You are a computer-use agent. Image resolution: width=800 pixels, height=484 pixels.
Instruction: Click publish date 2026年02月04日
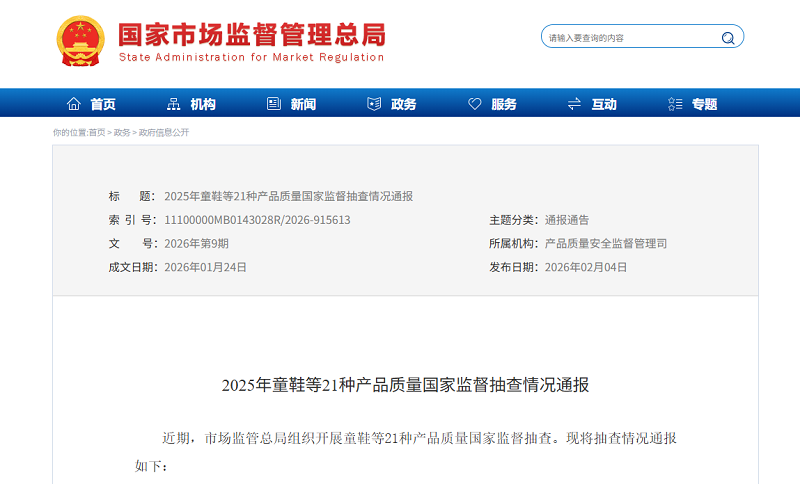click(x=586, y=267)
